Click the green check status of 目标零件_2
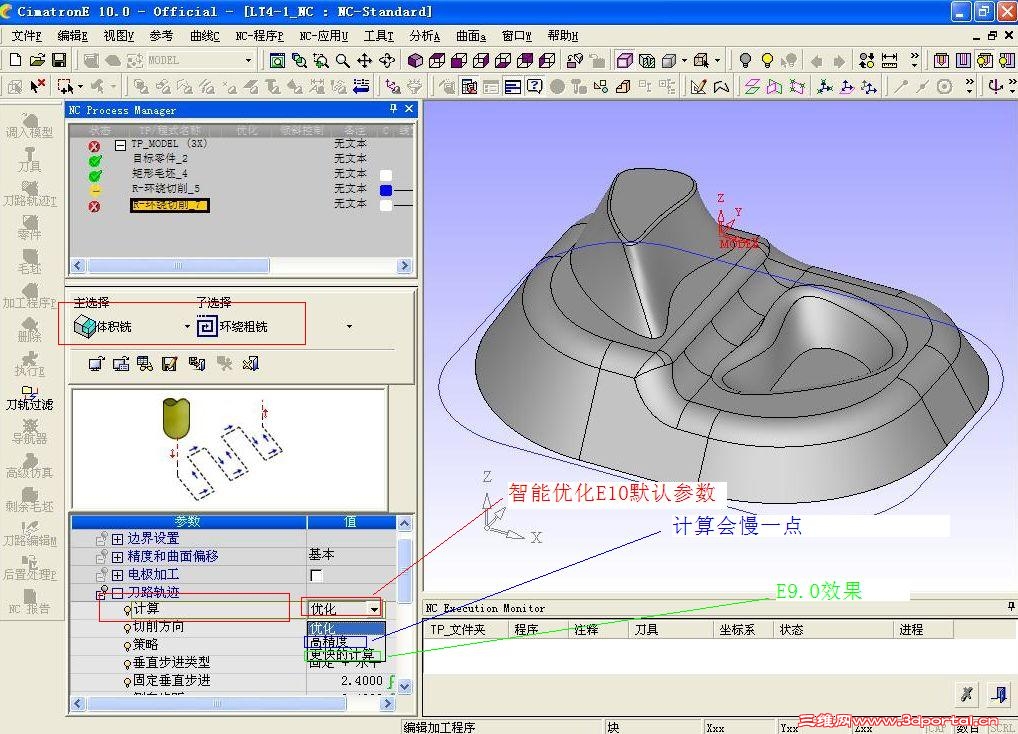This screenshot has width=1018, height=734. tap(95, 160)
